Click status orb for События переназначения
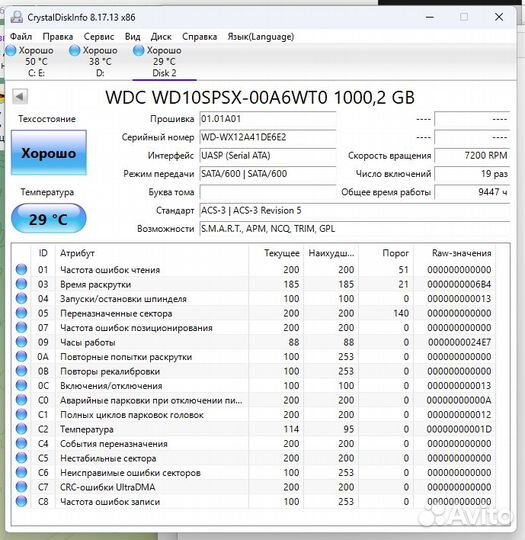 [x=21, y=443]
